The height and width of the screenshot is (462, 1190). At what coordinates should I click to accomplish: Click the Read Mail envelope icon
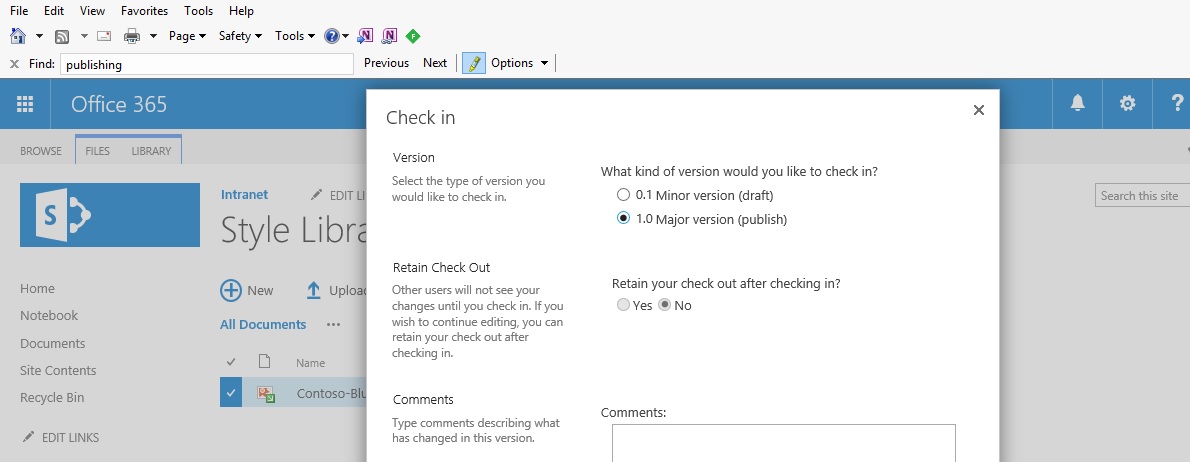click(x=104, y=36)
